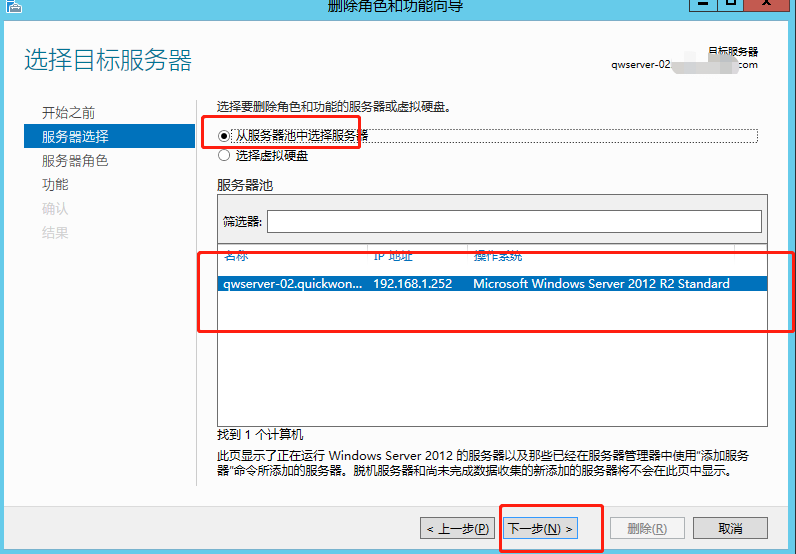Image resolution: width=796 pixels, height=554 pixels.
Task: Click the 192.168.1.252 IP address cell
Action: 412,283
